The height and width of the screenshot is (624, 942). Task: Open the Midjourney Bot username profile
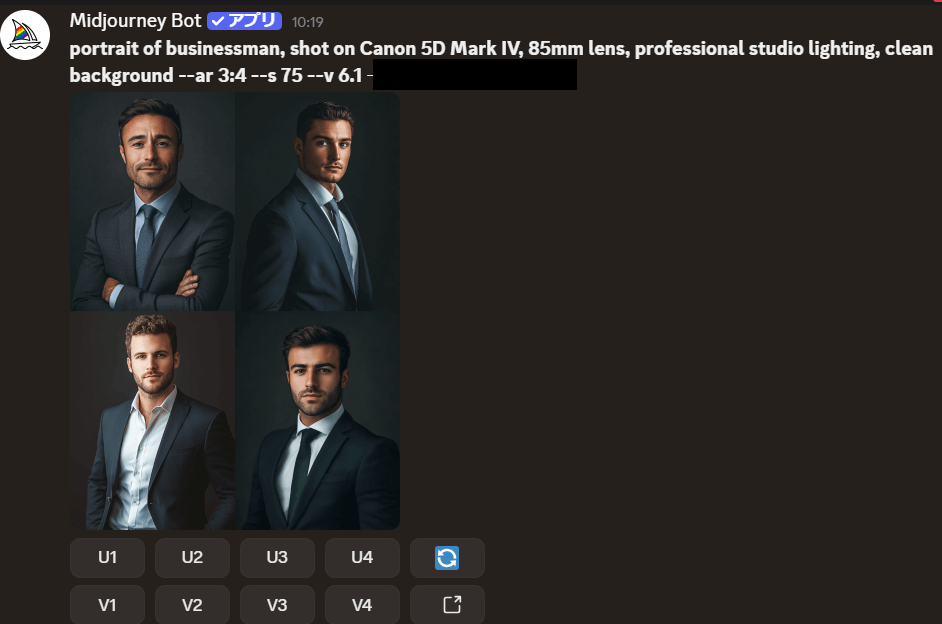tap(135, 21)
